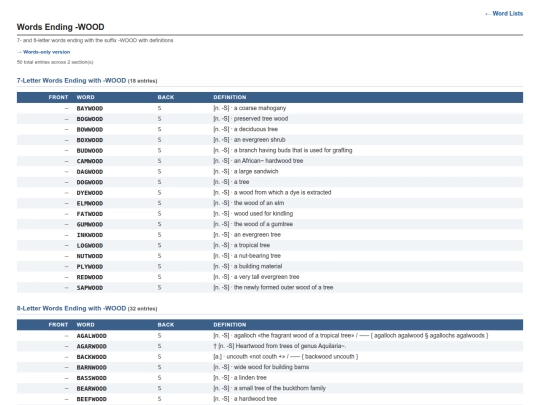Click the definition 'preserved tree wood'
This screenshot has width=540, height=405.
tap(261, 118)
